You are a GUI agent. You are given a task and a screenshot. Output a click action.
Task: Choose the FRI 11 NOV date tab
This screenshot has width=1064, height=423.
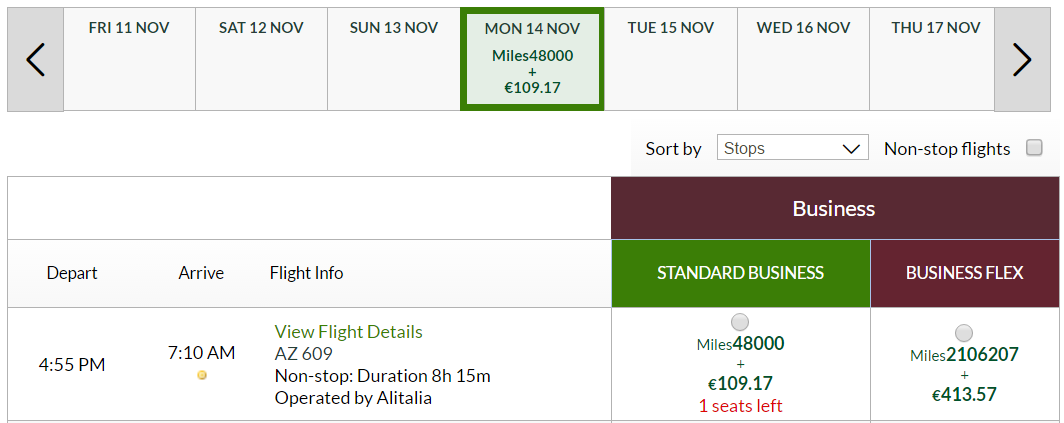click(129, 59)
